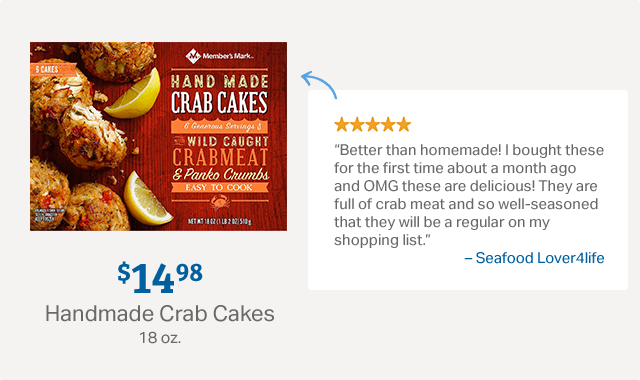Click the review quote text
640x380 pixels.
point(469,195)
